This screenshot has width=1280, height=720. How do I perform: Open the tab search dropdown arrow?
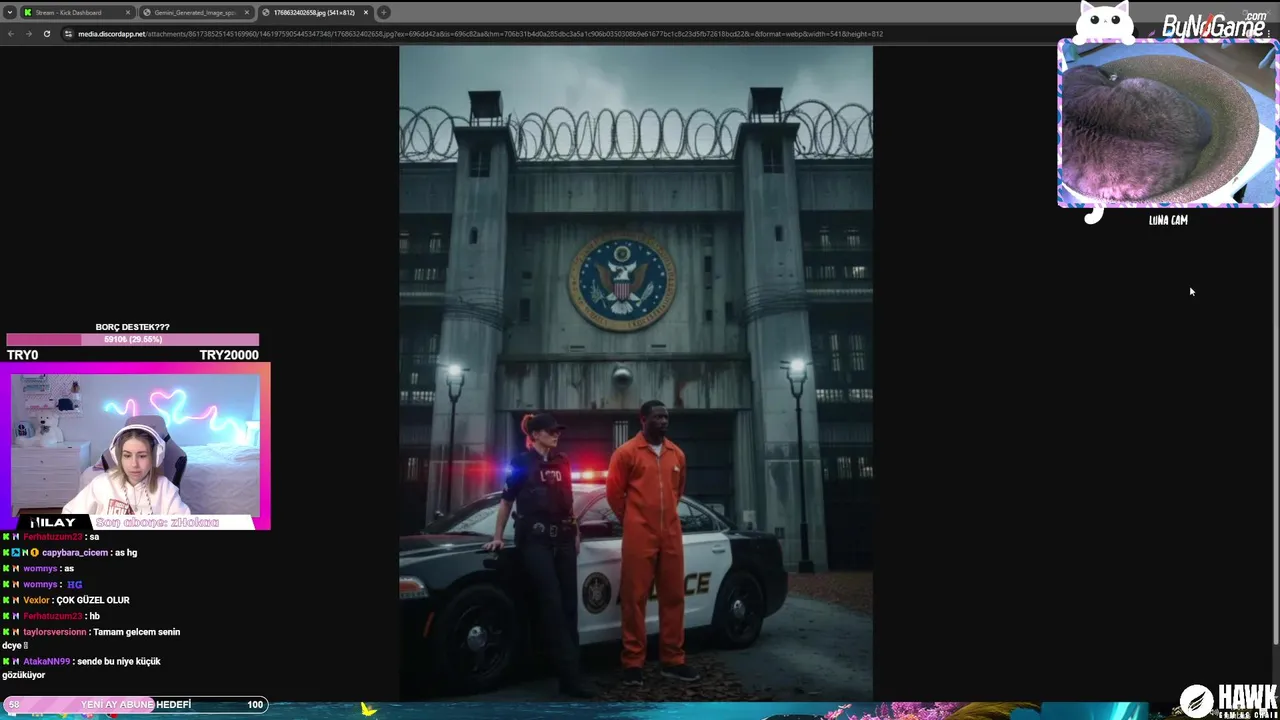[x=9, y=12]
